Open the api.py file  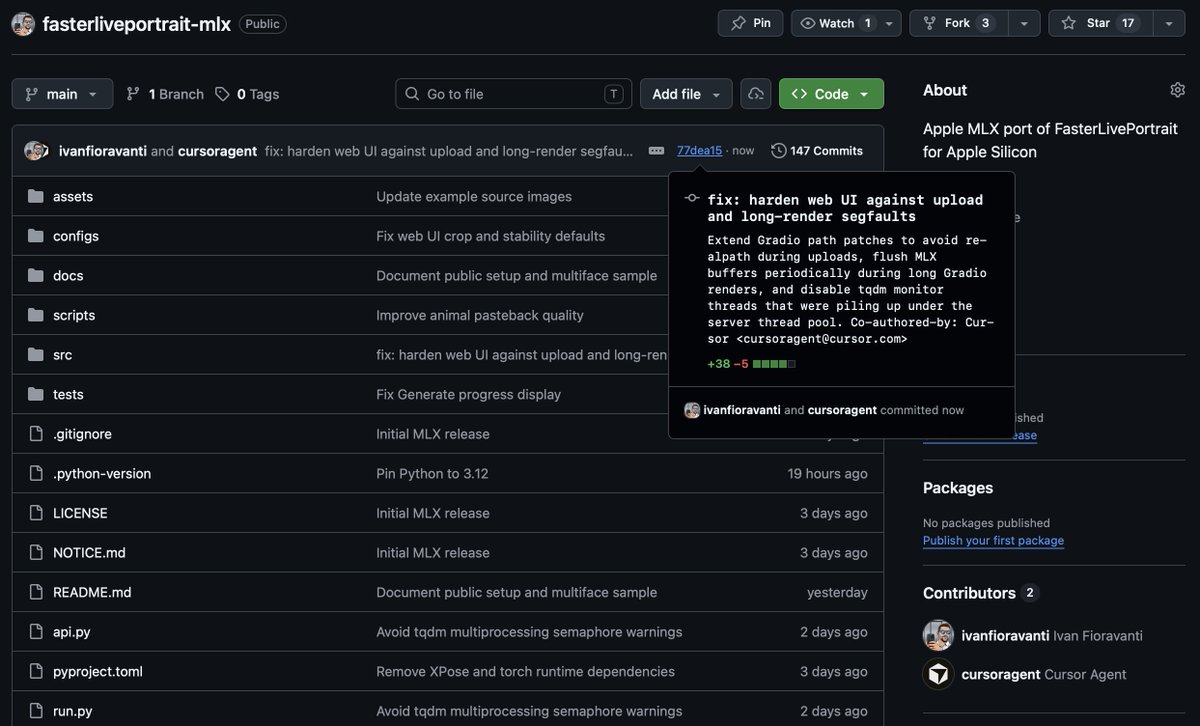[72, 632]
